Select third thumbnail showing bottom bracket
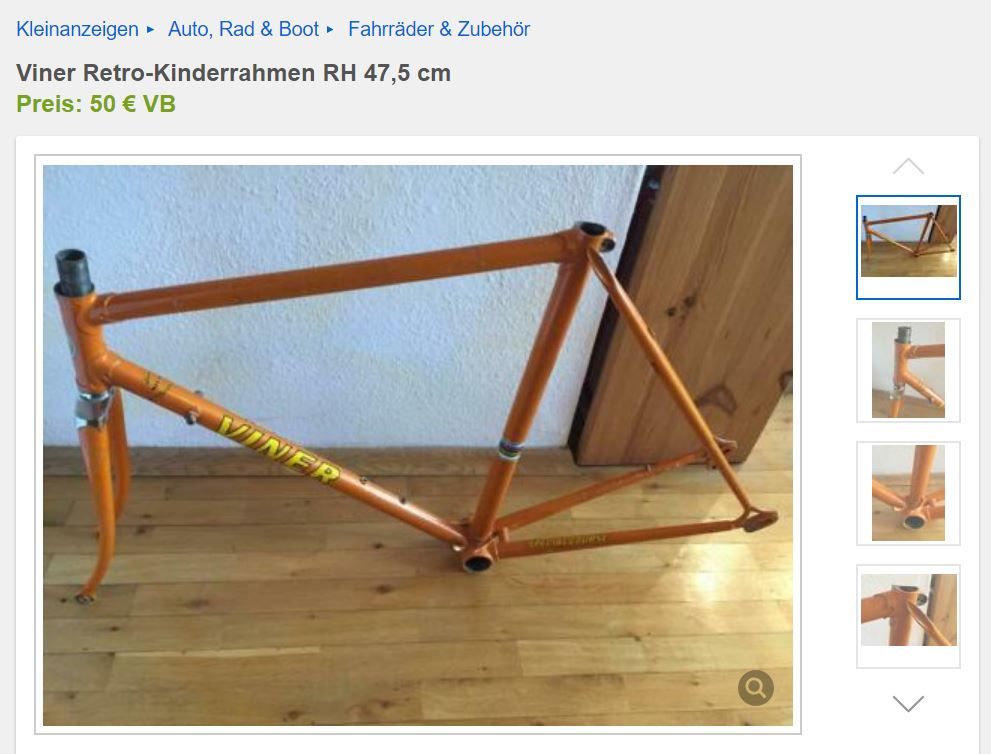Viewport: 991px width, 754px height. click(x=908, y=493)
